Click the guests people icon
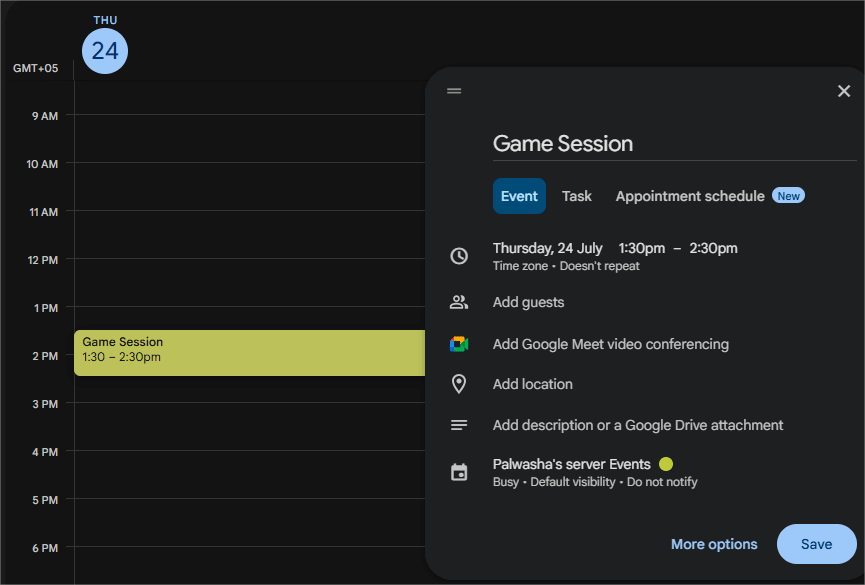Image resolution: width=865 pixels, height=585 pixels. (459, 302)
